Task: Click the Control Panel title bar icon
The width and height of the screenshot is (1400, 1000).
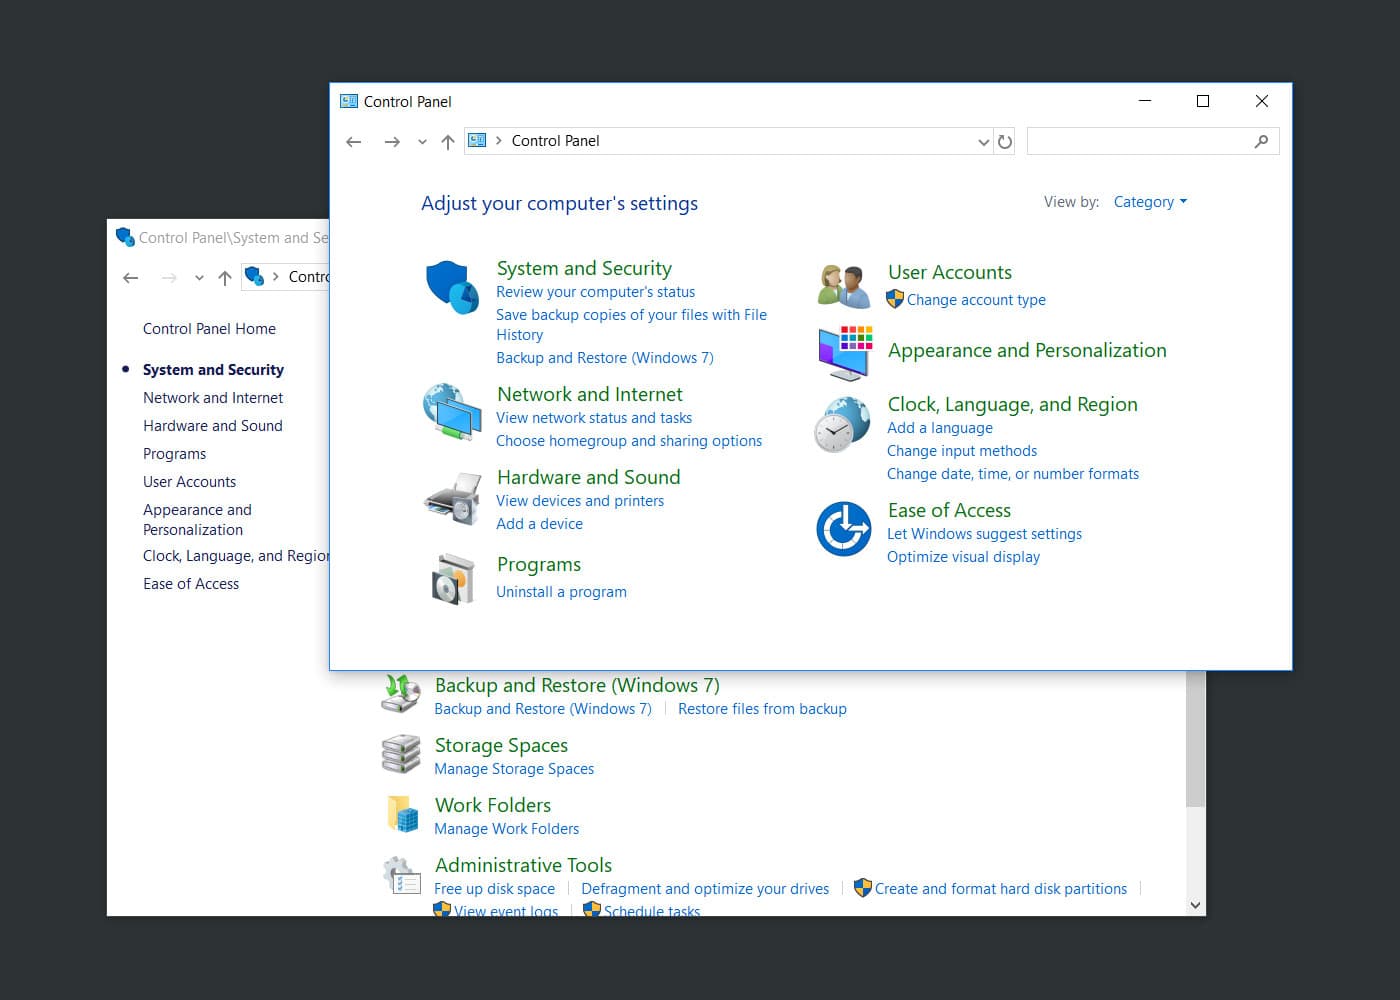Action: pos(349,101)
